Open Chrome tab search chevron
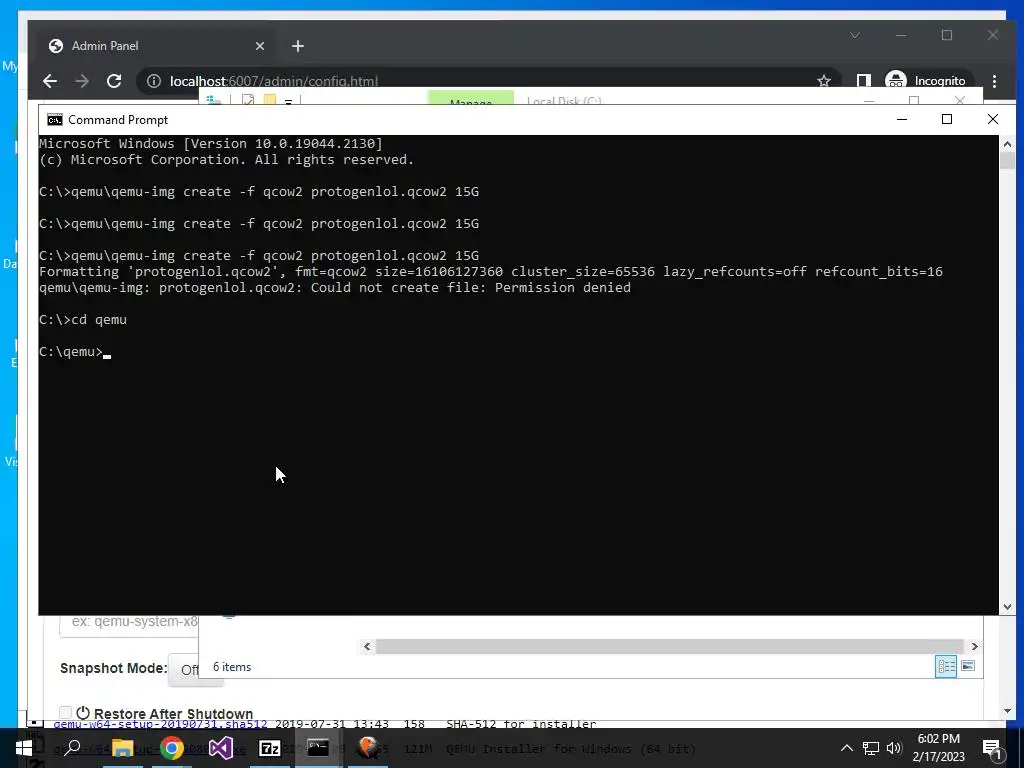This screenshot has width=1024, height=768. pyautogui.click(x=855, y=35)
